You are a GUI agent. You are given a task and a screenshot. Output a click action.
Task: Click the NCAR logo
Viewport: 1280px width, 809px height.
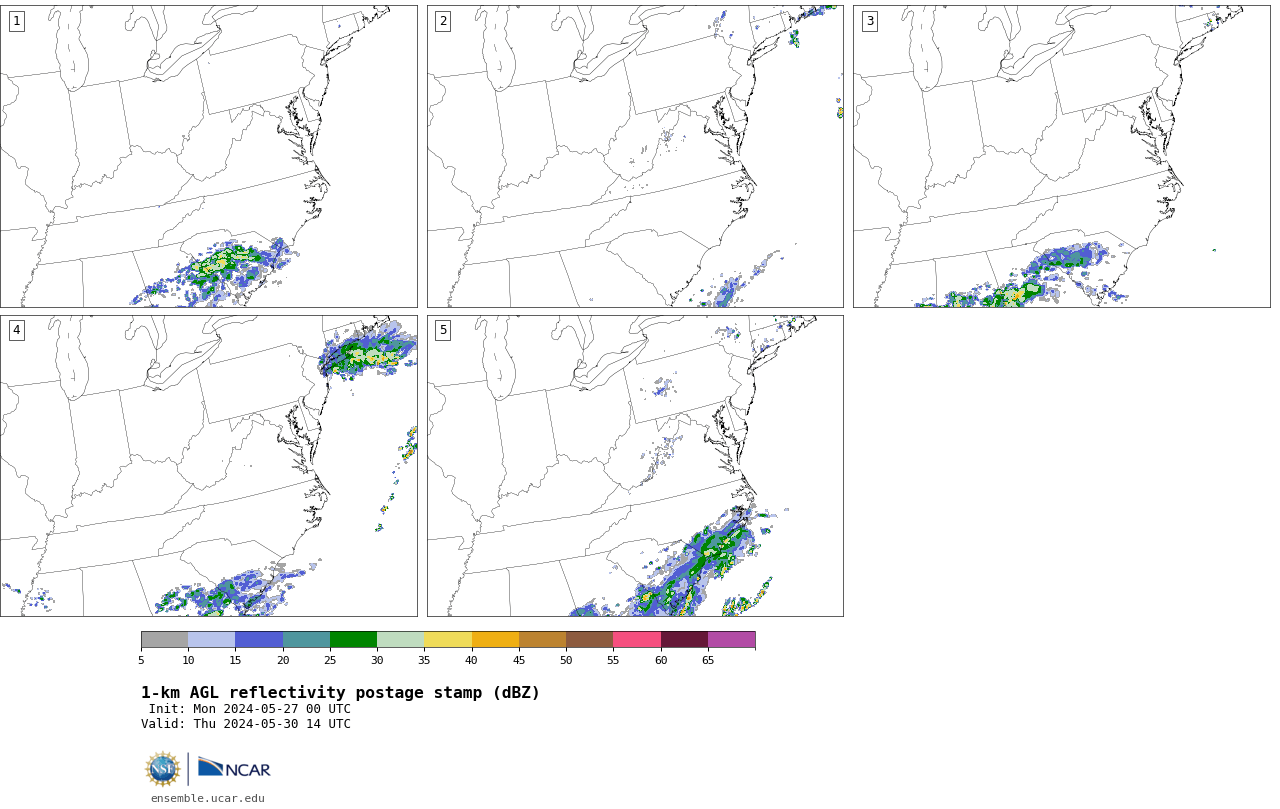coord(234,768)
